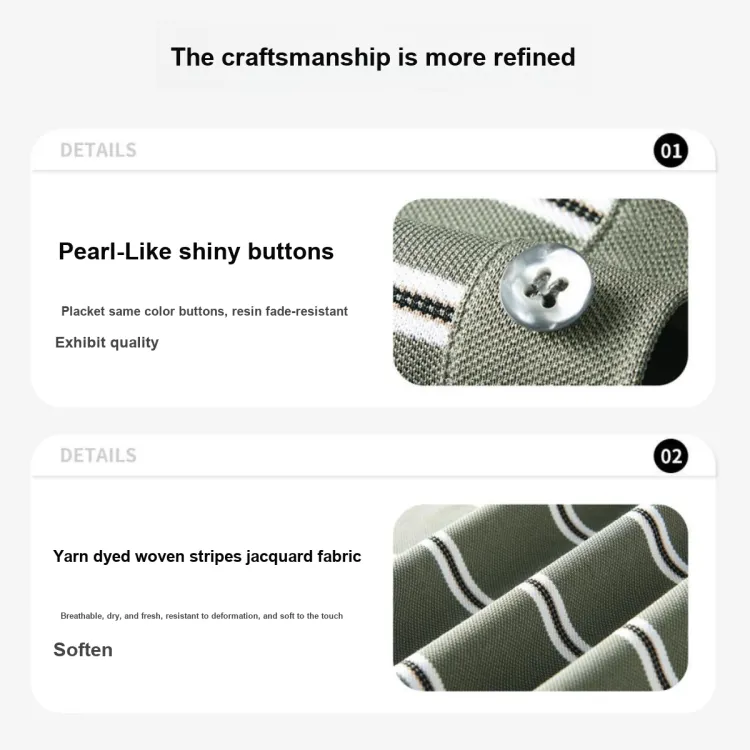Viewport: 750px width, 750px height.
Task: Select the second DETAILS header label
Action: (x=98, y=455)
